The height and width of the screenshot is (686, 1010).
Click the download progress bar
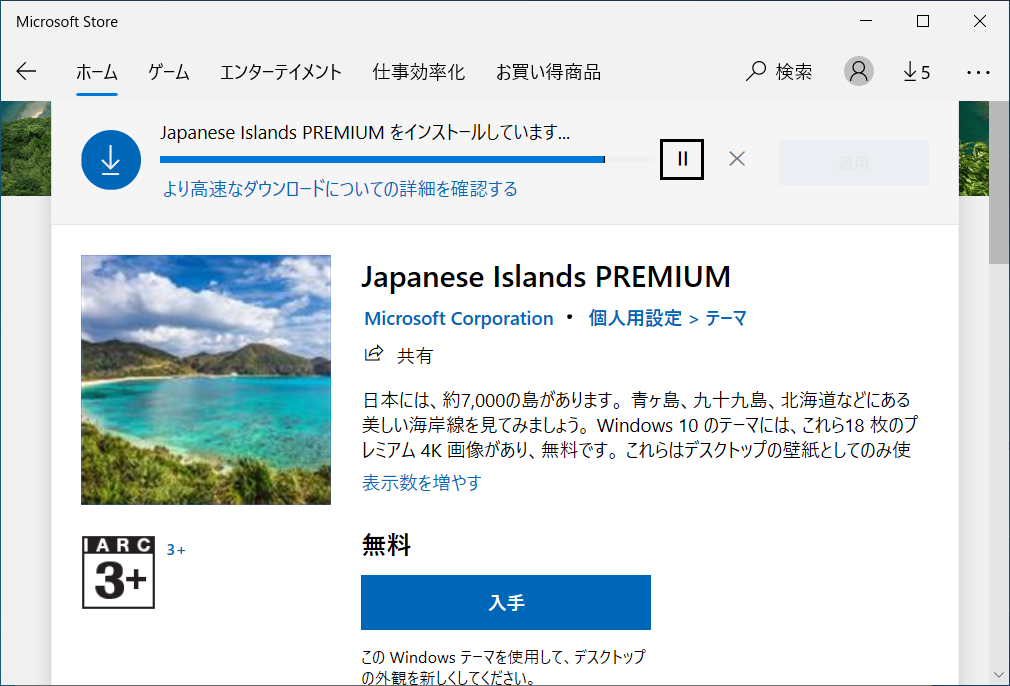tap(407, 159)
